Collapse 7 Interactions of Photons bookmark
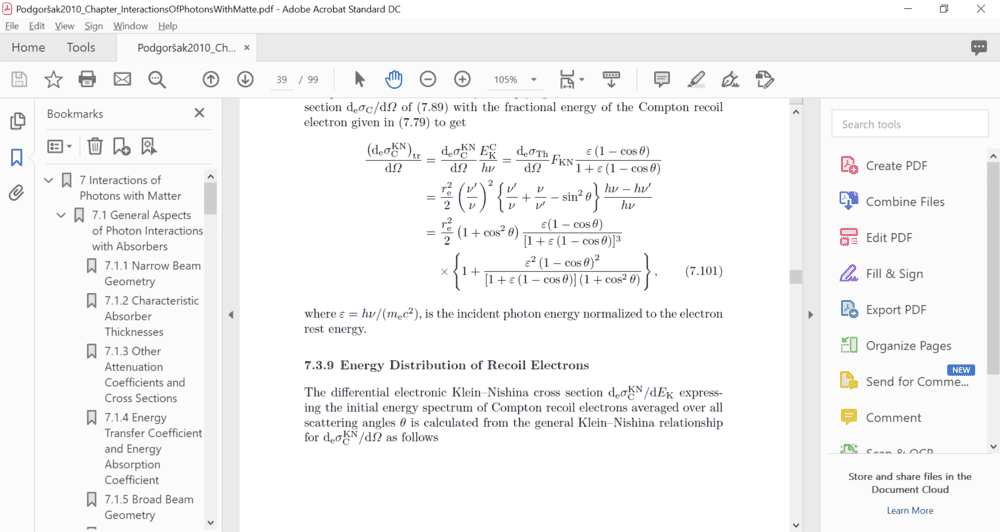Viewport: 1000px width, 532px height. pos(48,180)
